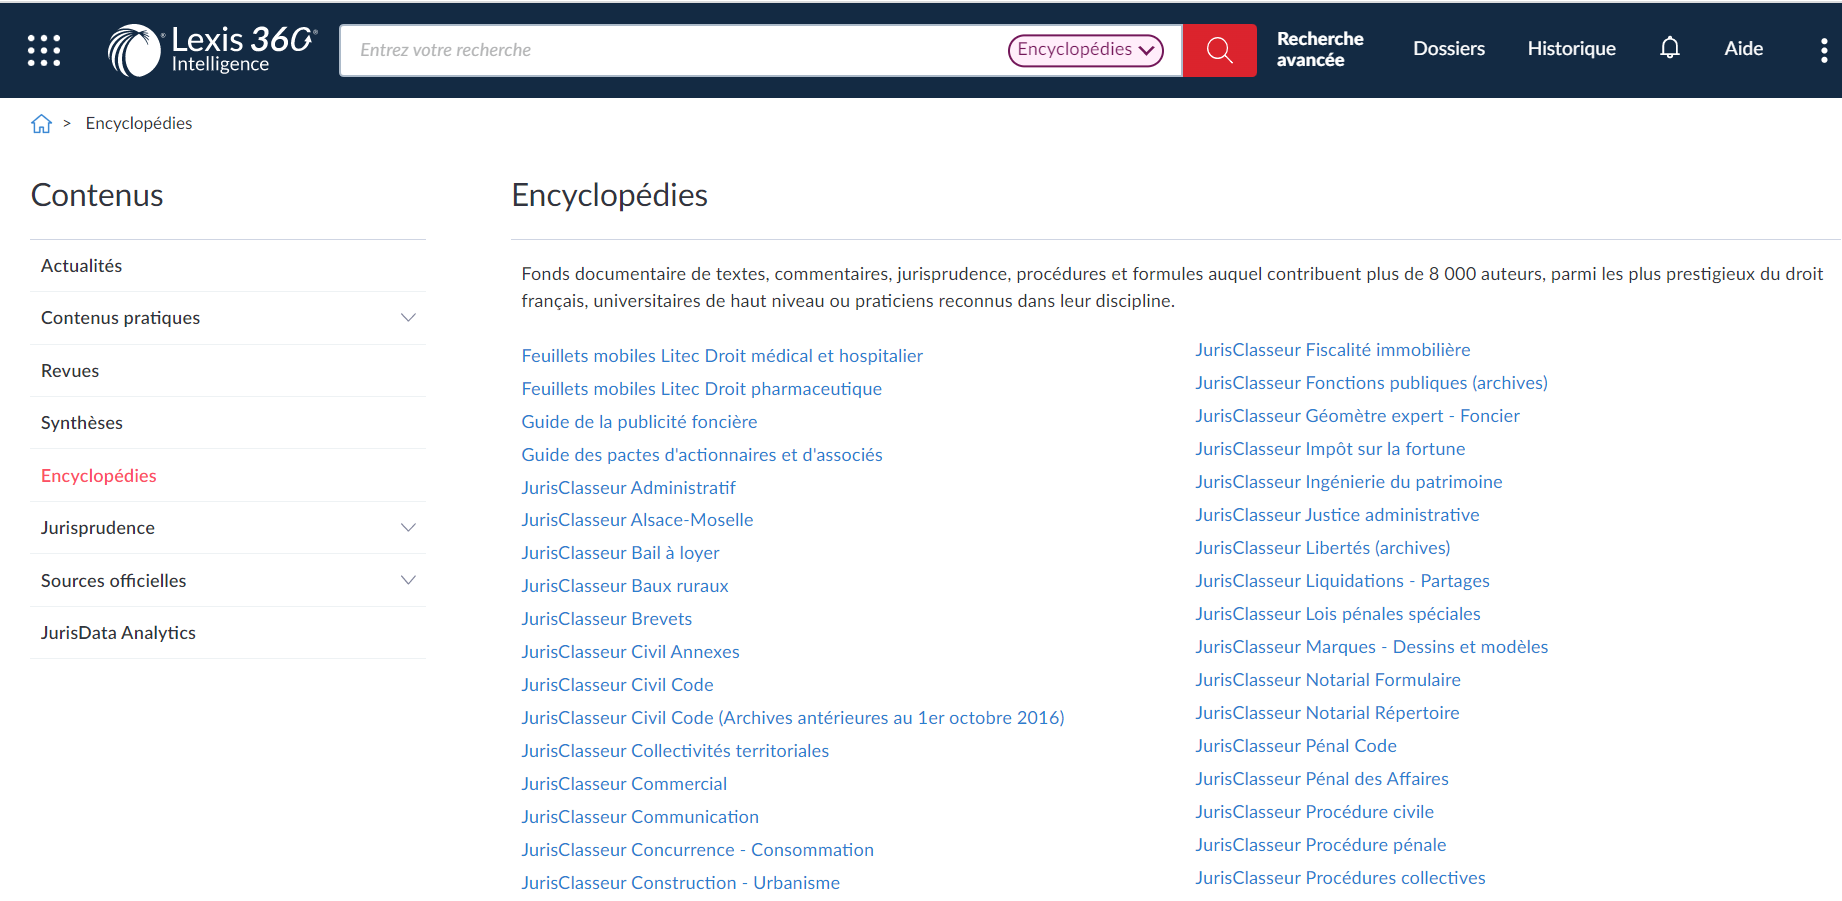The image size is (1842, 901).
Task: Go home using the breadcrumb house icon
Action: pyautogui.click(x=41, y=122)
